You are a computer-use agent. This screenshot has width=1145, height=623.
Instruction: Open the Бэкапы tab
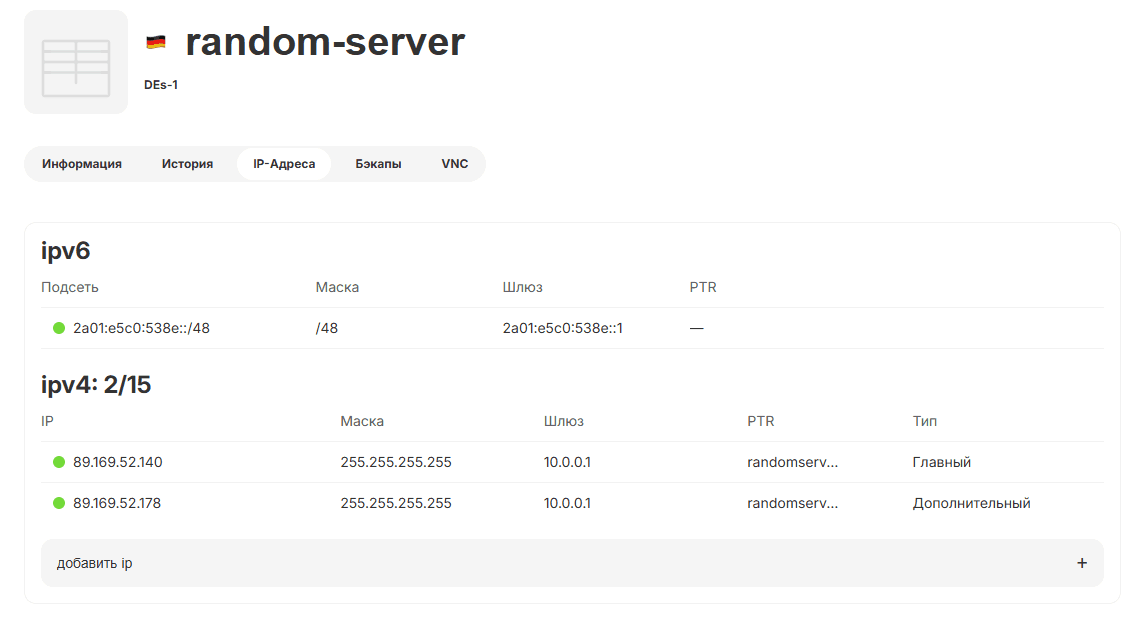tap(378, 164)
